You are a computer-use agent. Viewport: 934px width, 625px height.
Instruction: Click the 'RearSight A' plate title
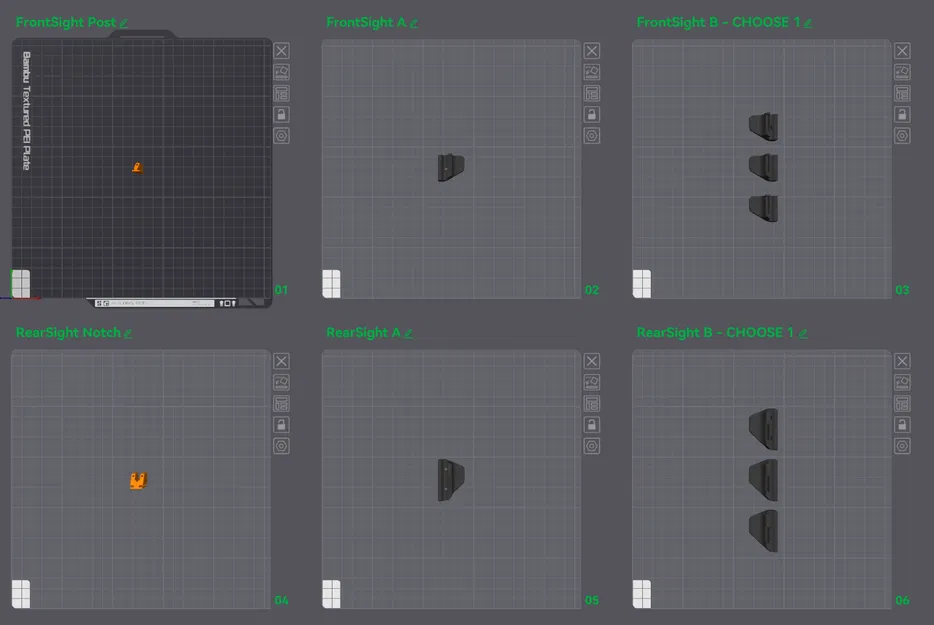363,332
